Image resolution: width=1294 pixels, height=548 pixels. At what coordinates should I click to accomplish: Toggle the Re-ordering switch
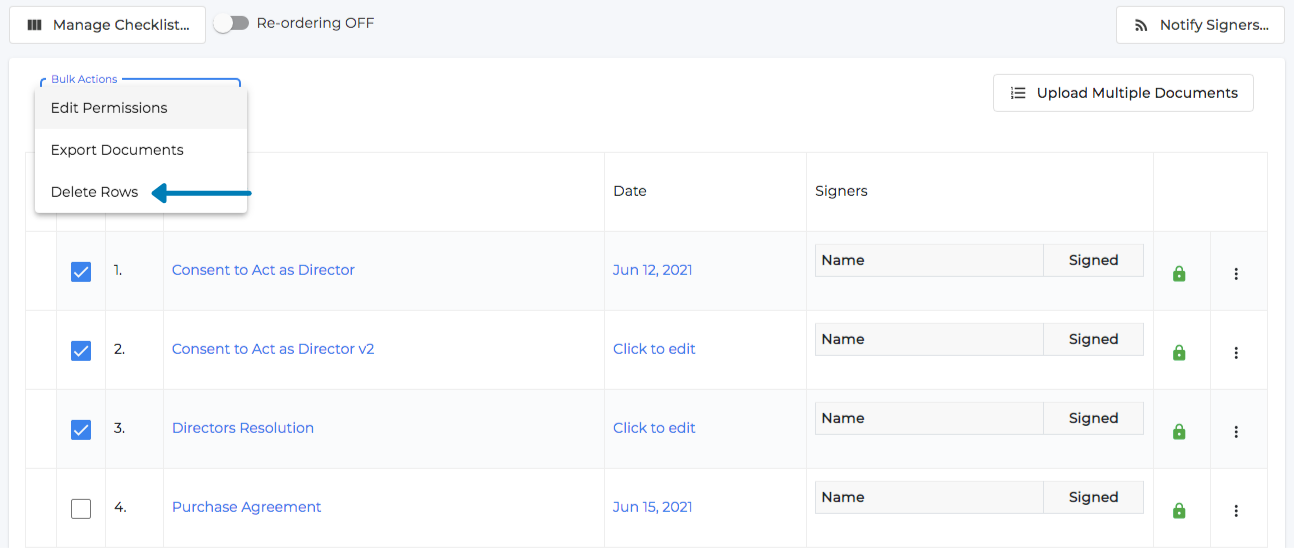pyautogui.click(x=232, y=23)
